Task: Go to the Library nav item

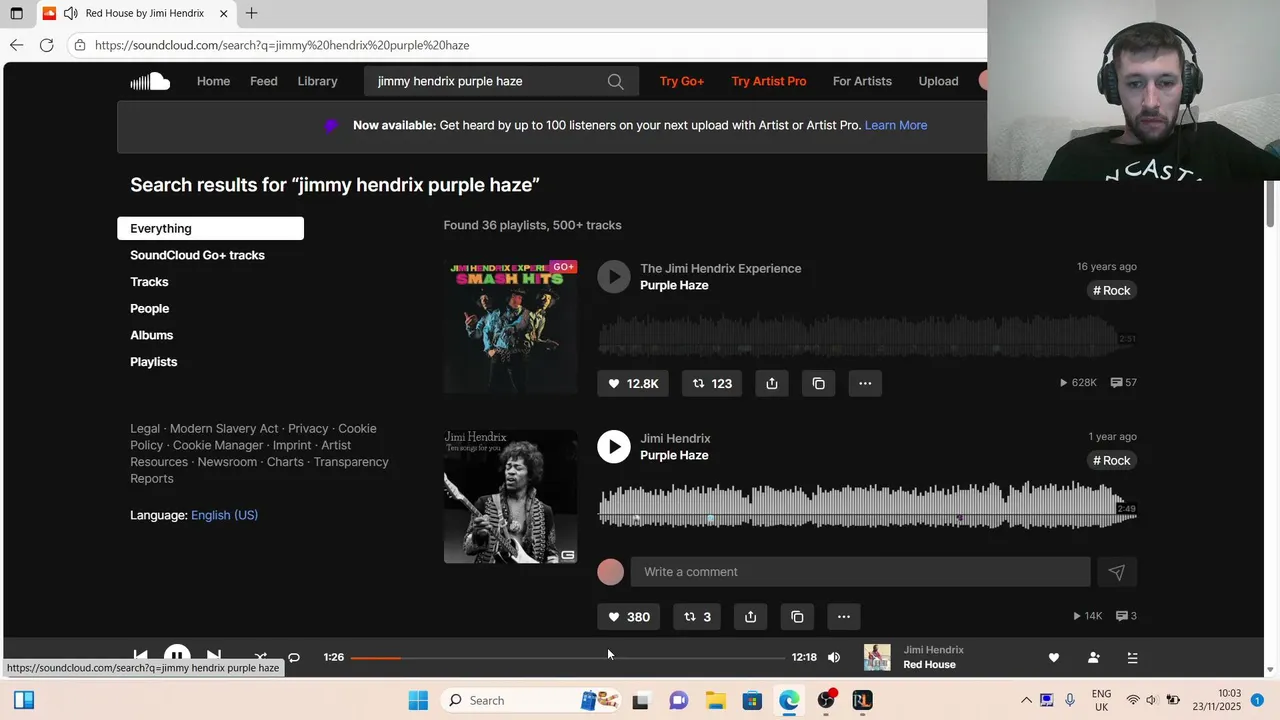Action: coord(317,81)
